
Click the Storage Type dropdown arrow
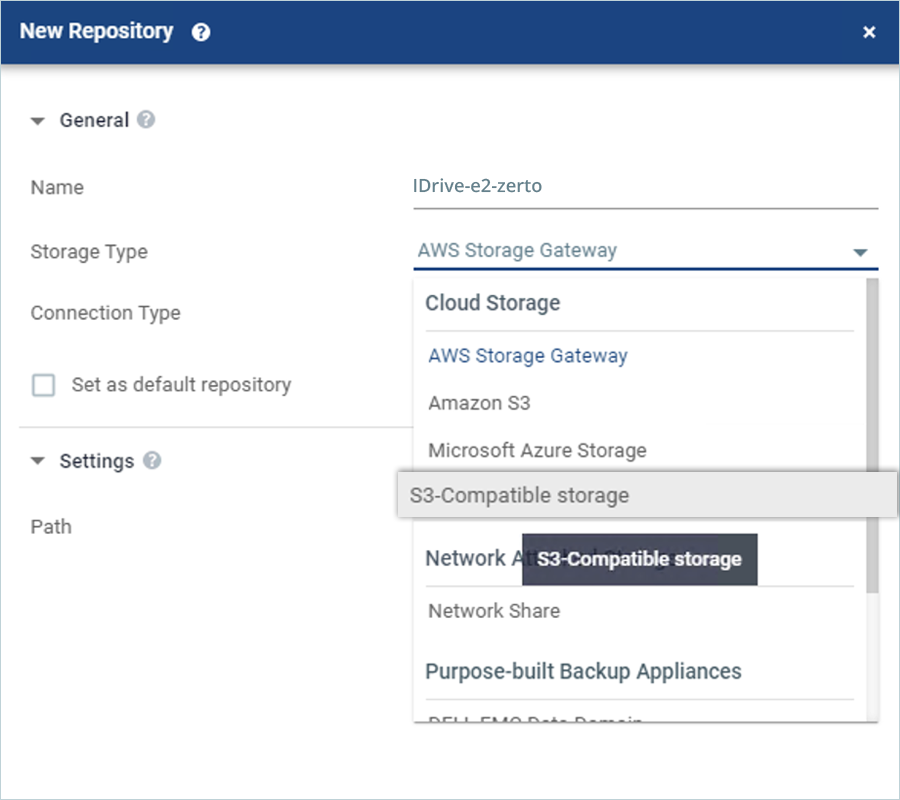coord(859,252)
